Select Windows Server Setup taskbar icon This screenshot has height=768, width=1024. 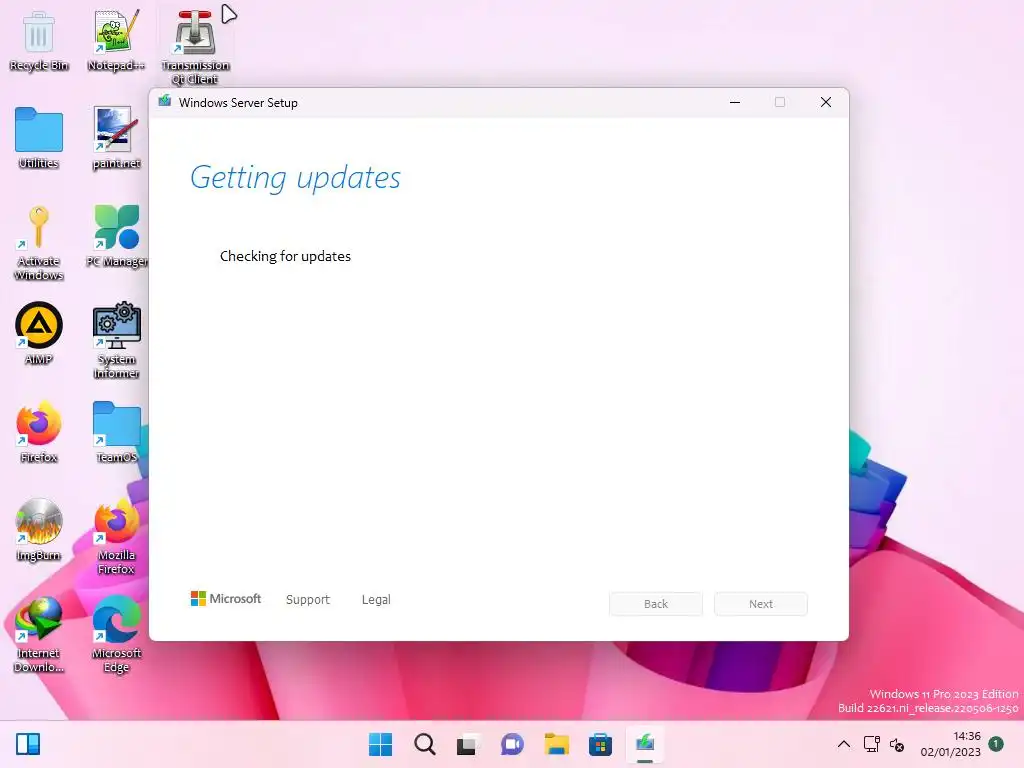tap(645, 744)
